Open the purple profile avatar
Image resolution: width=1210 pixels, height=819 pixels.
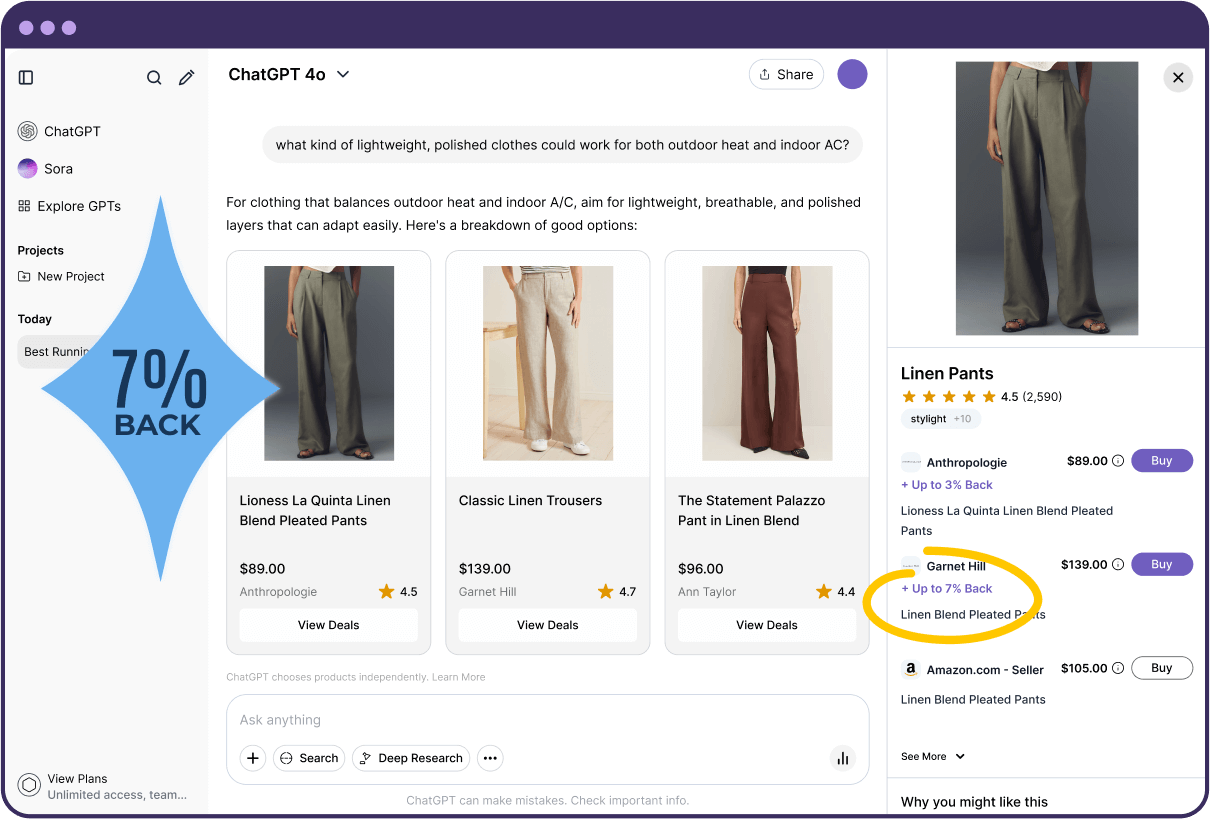click(x=852, y=74)
